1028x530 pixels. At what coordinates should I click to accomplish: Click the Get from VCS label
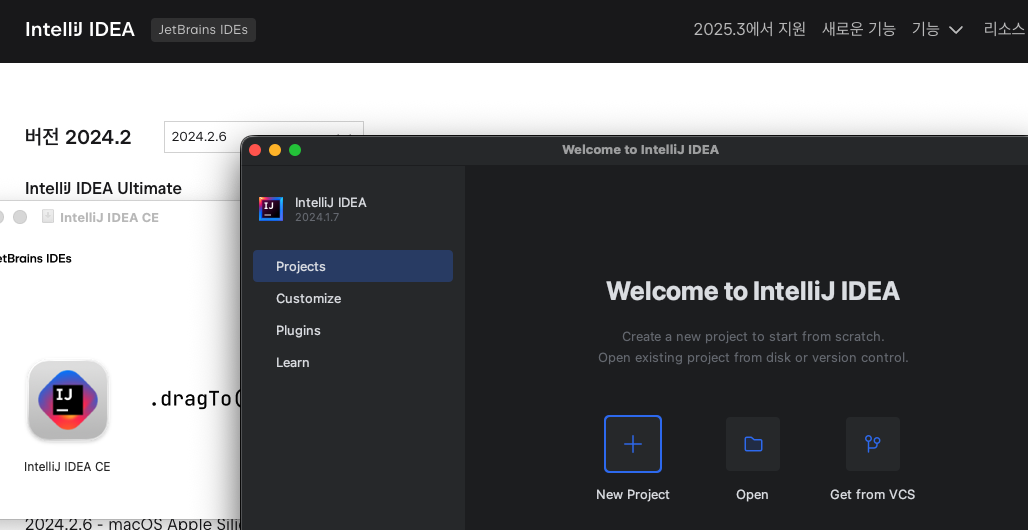click(x=873, y=495)
